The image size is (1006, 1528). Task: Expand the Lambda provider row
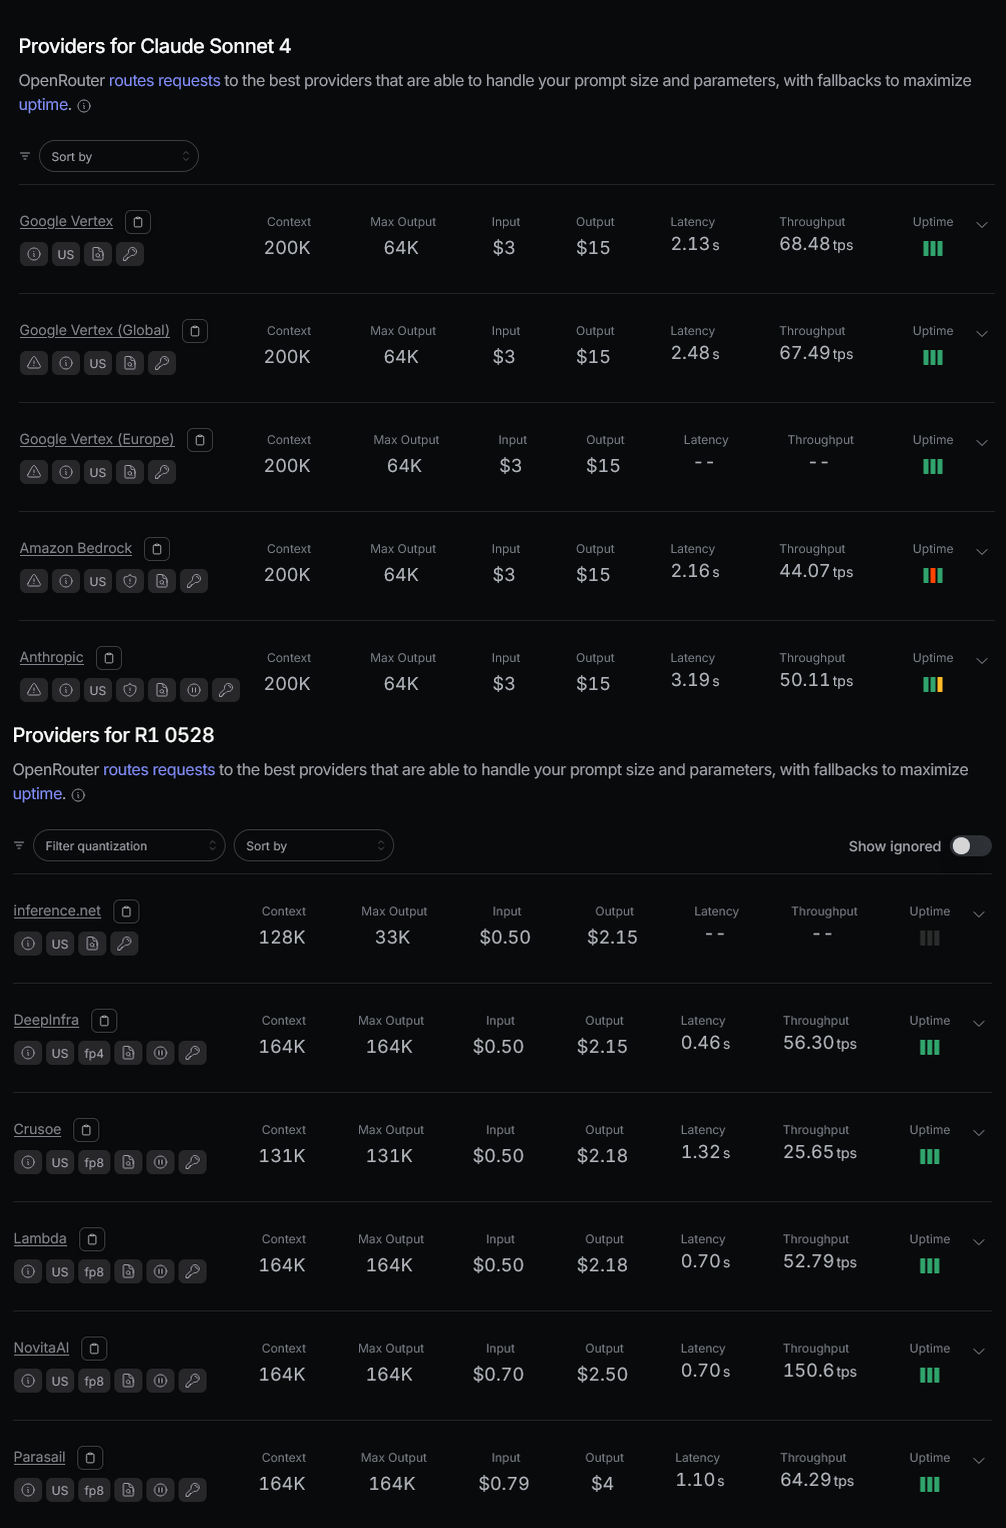point(979,1242)
